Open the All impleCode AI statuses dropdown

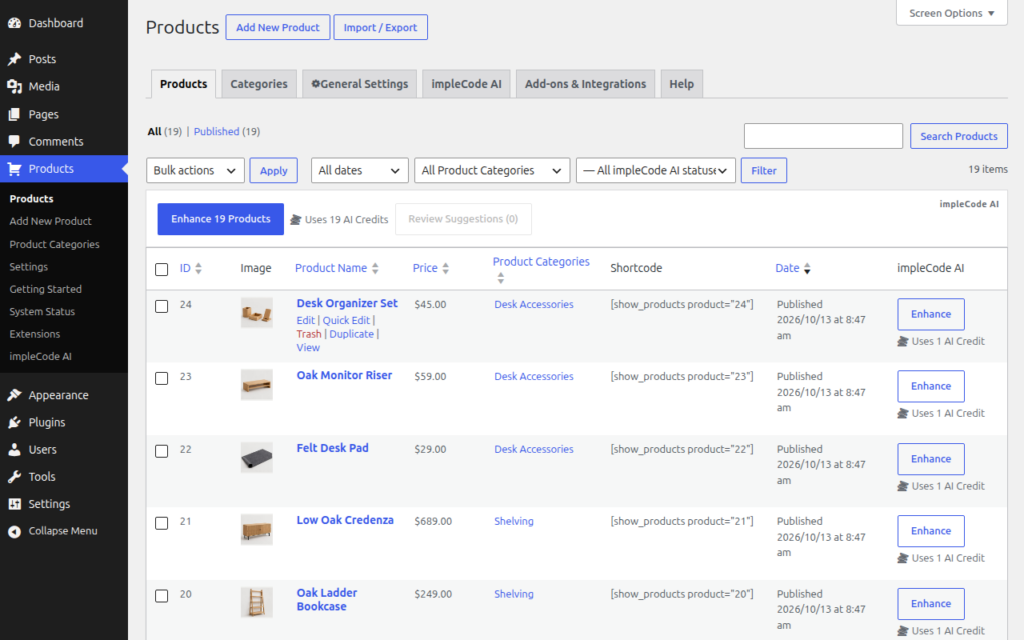[656, 170]
